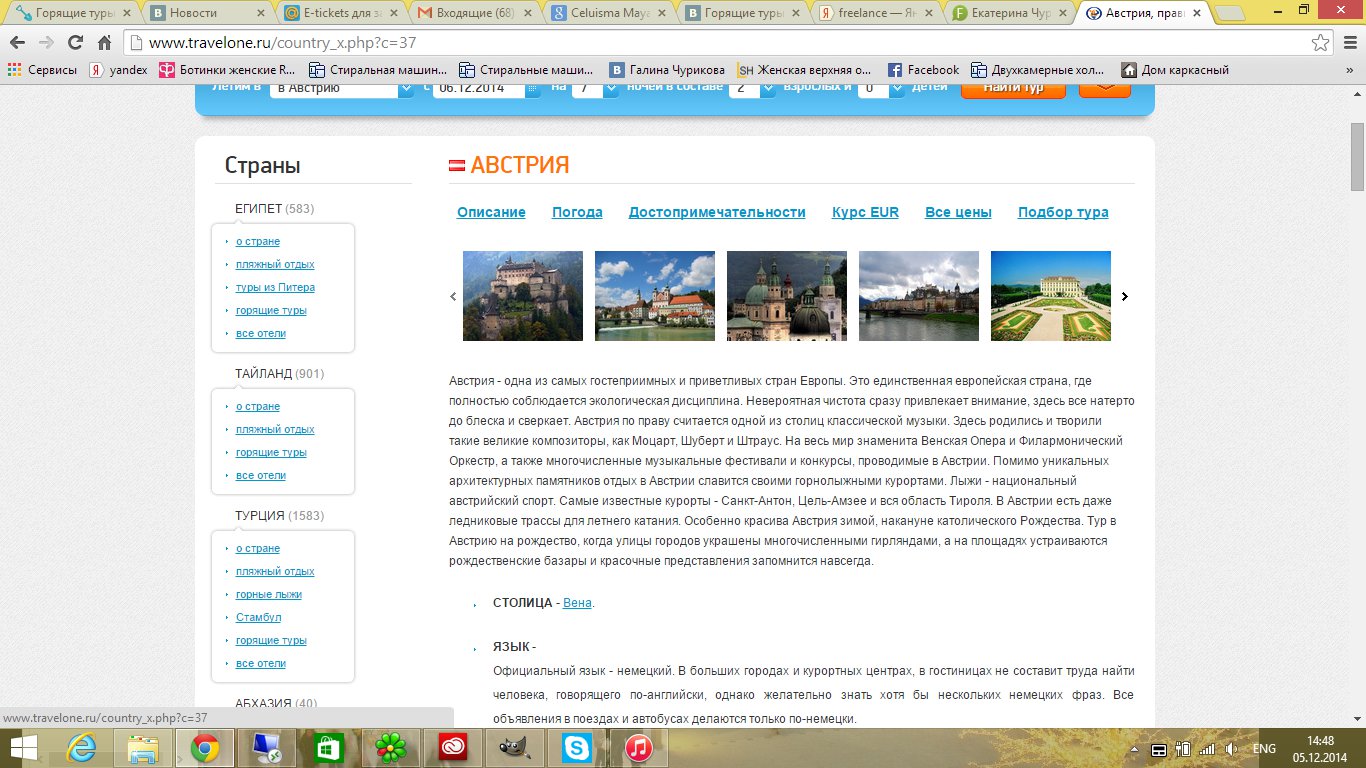Switch to the E-tickets browser tab
1366x768 pixels.
pyautogui.click(x=341, y=13)
